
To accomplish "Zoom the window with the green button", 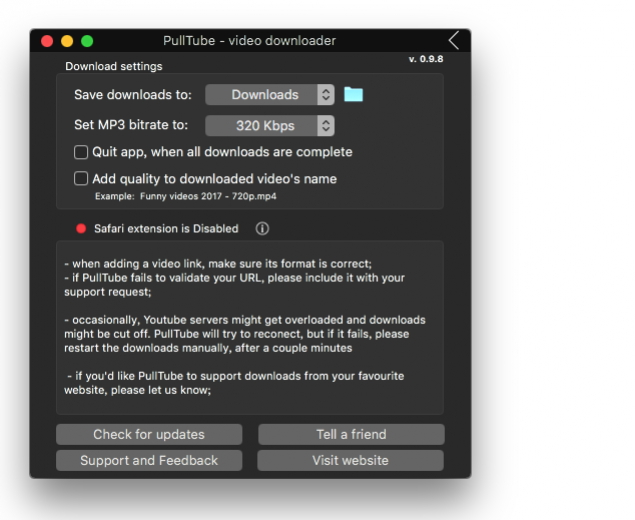I will (87, 41).
